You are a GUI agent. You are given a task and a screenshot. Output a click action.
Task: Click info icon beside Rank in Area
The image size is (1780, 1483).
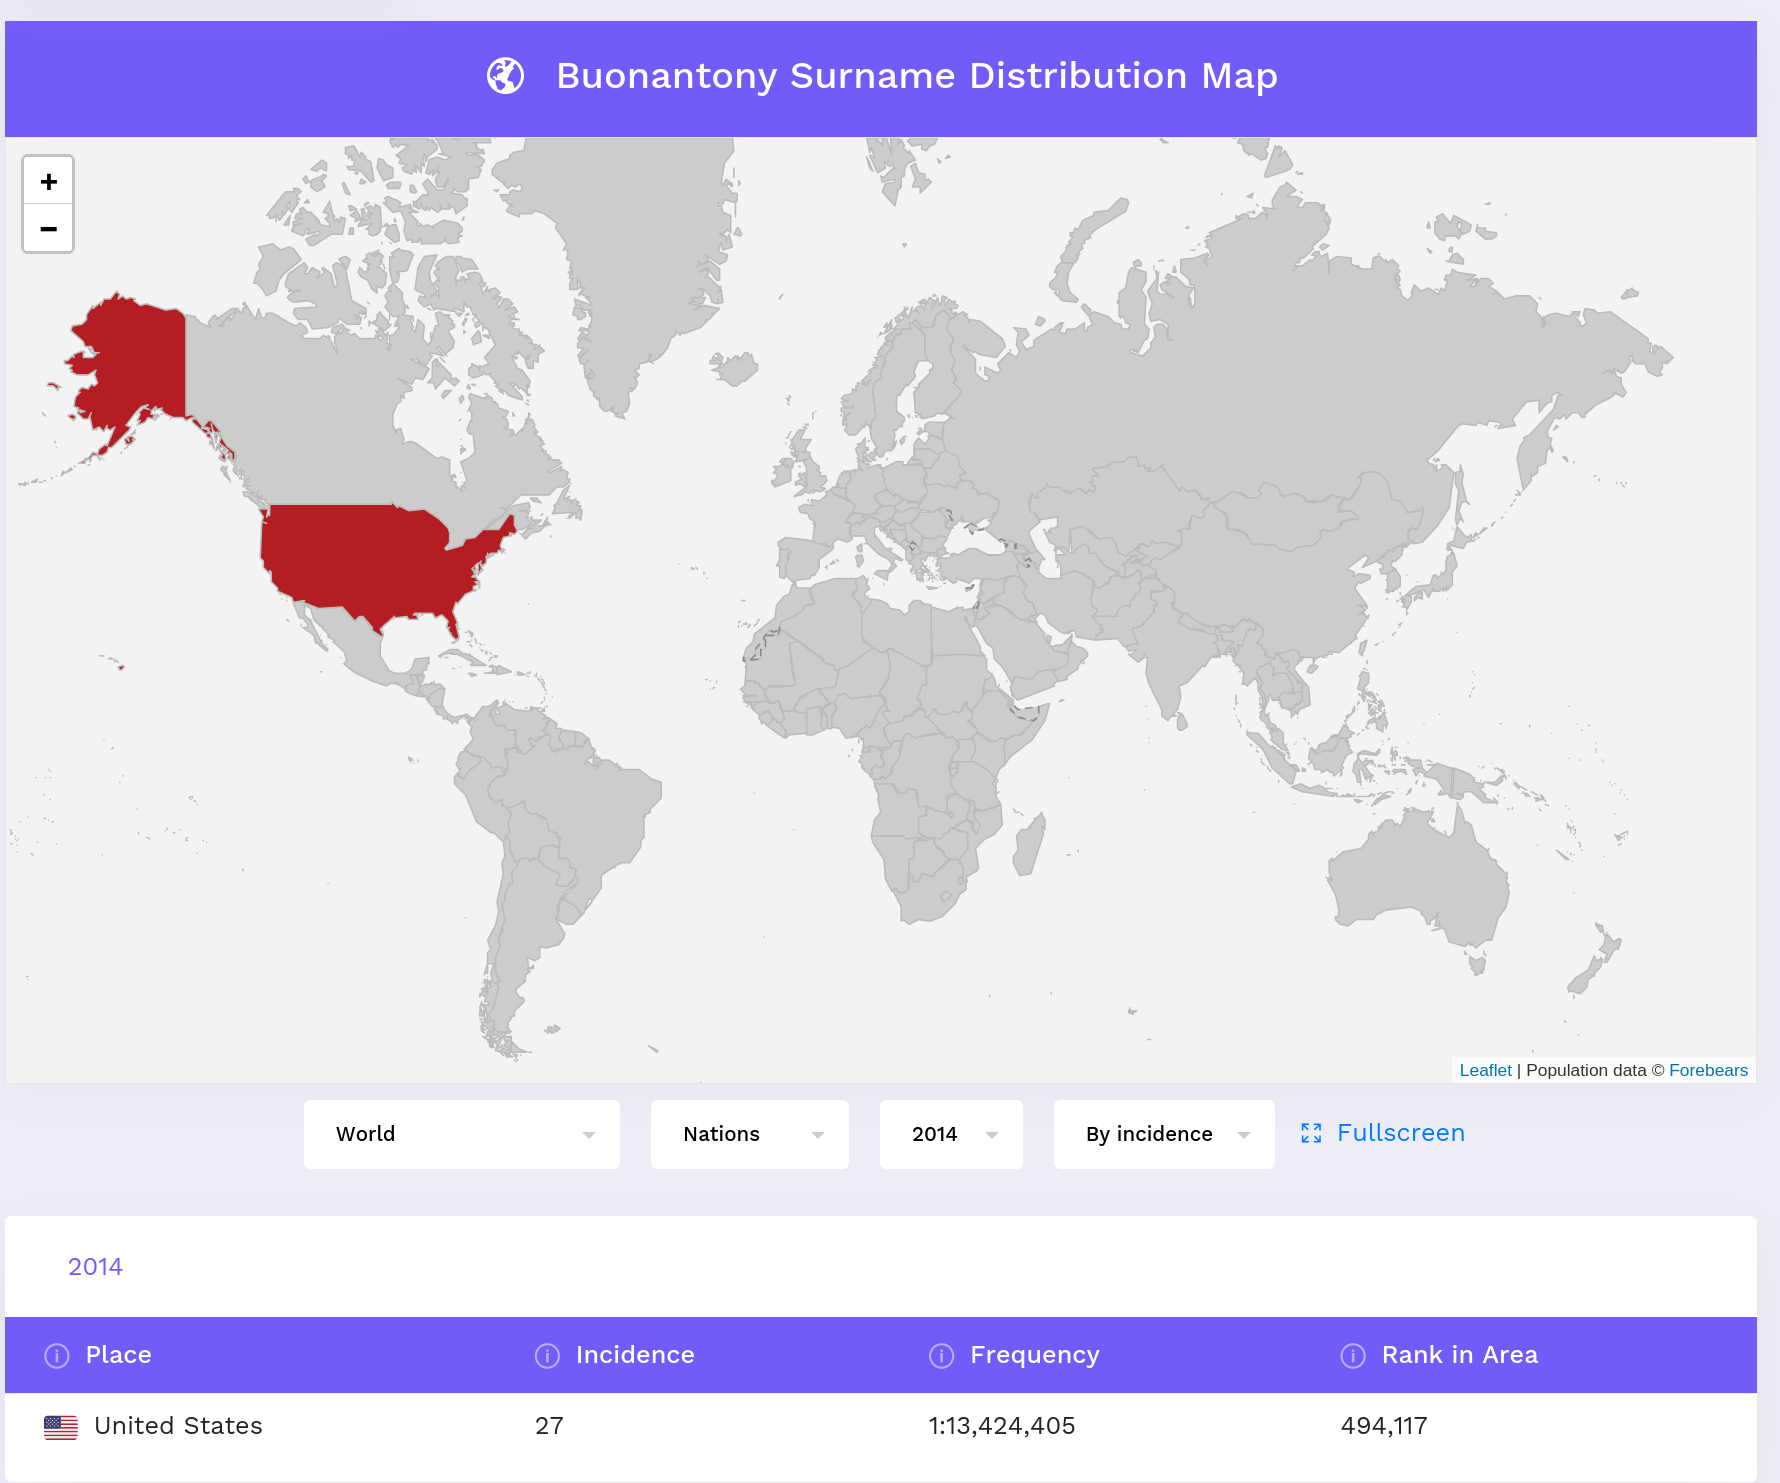(x=1353, y=1355)
